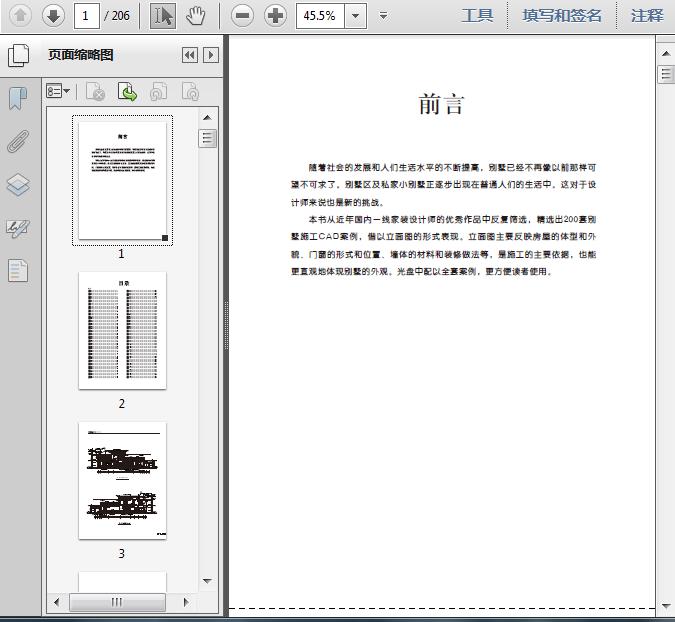The image size is (675, 622).
Task: Open the attachments paperclip panel
Action: coord(18,141)
